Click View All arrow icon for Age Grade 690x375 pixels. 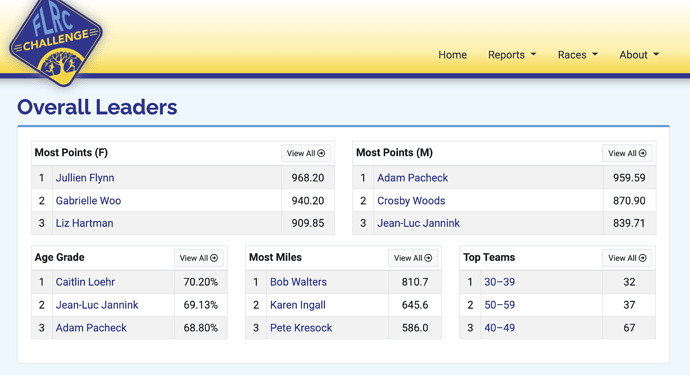(x=214, y=258)
